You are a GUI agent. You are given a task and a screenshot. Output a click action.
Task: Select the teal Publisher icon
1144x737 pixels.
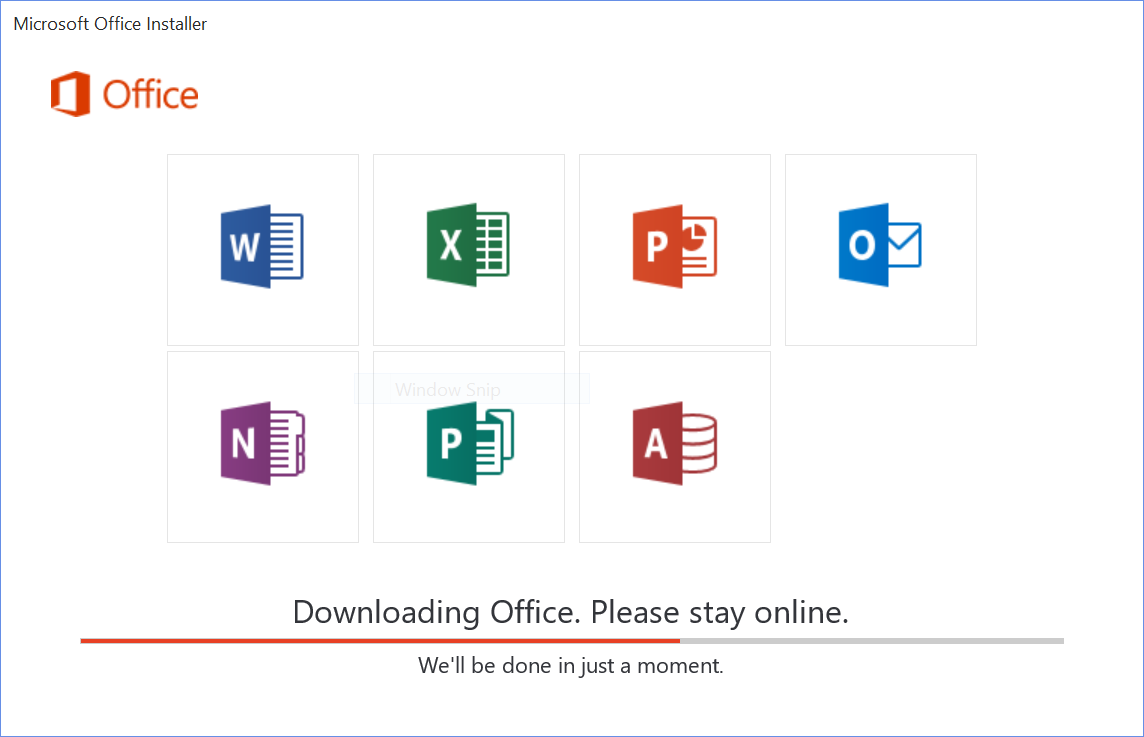468,446
